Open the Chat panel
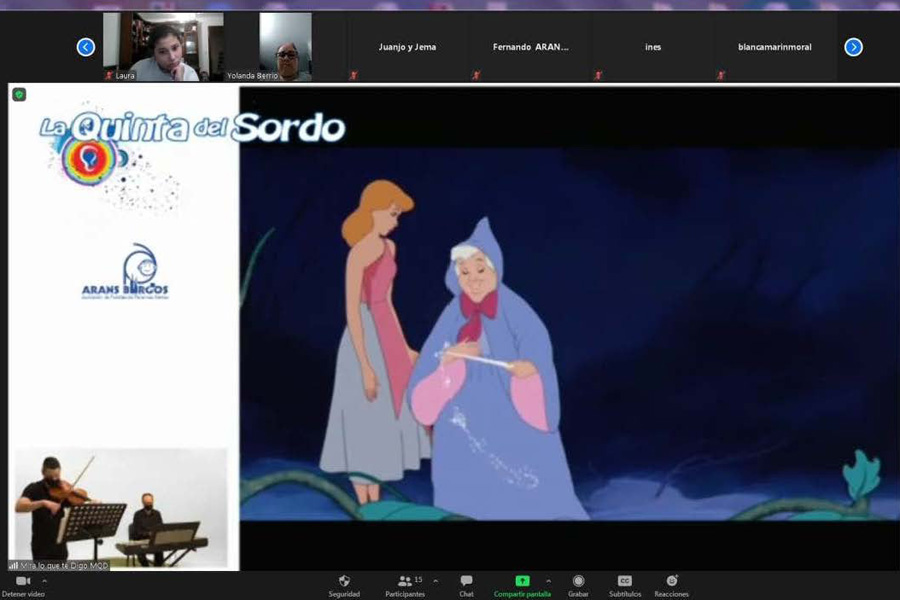 [x=466, y=581]
